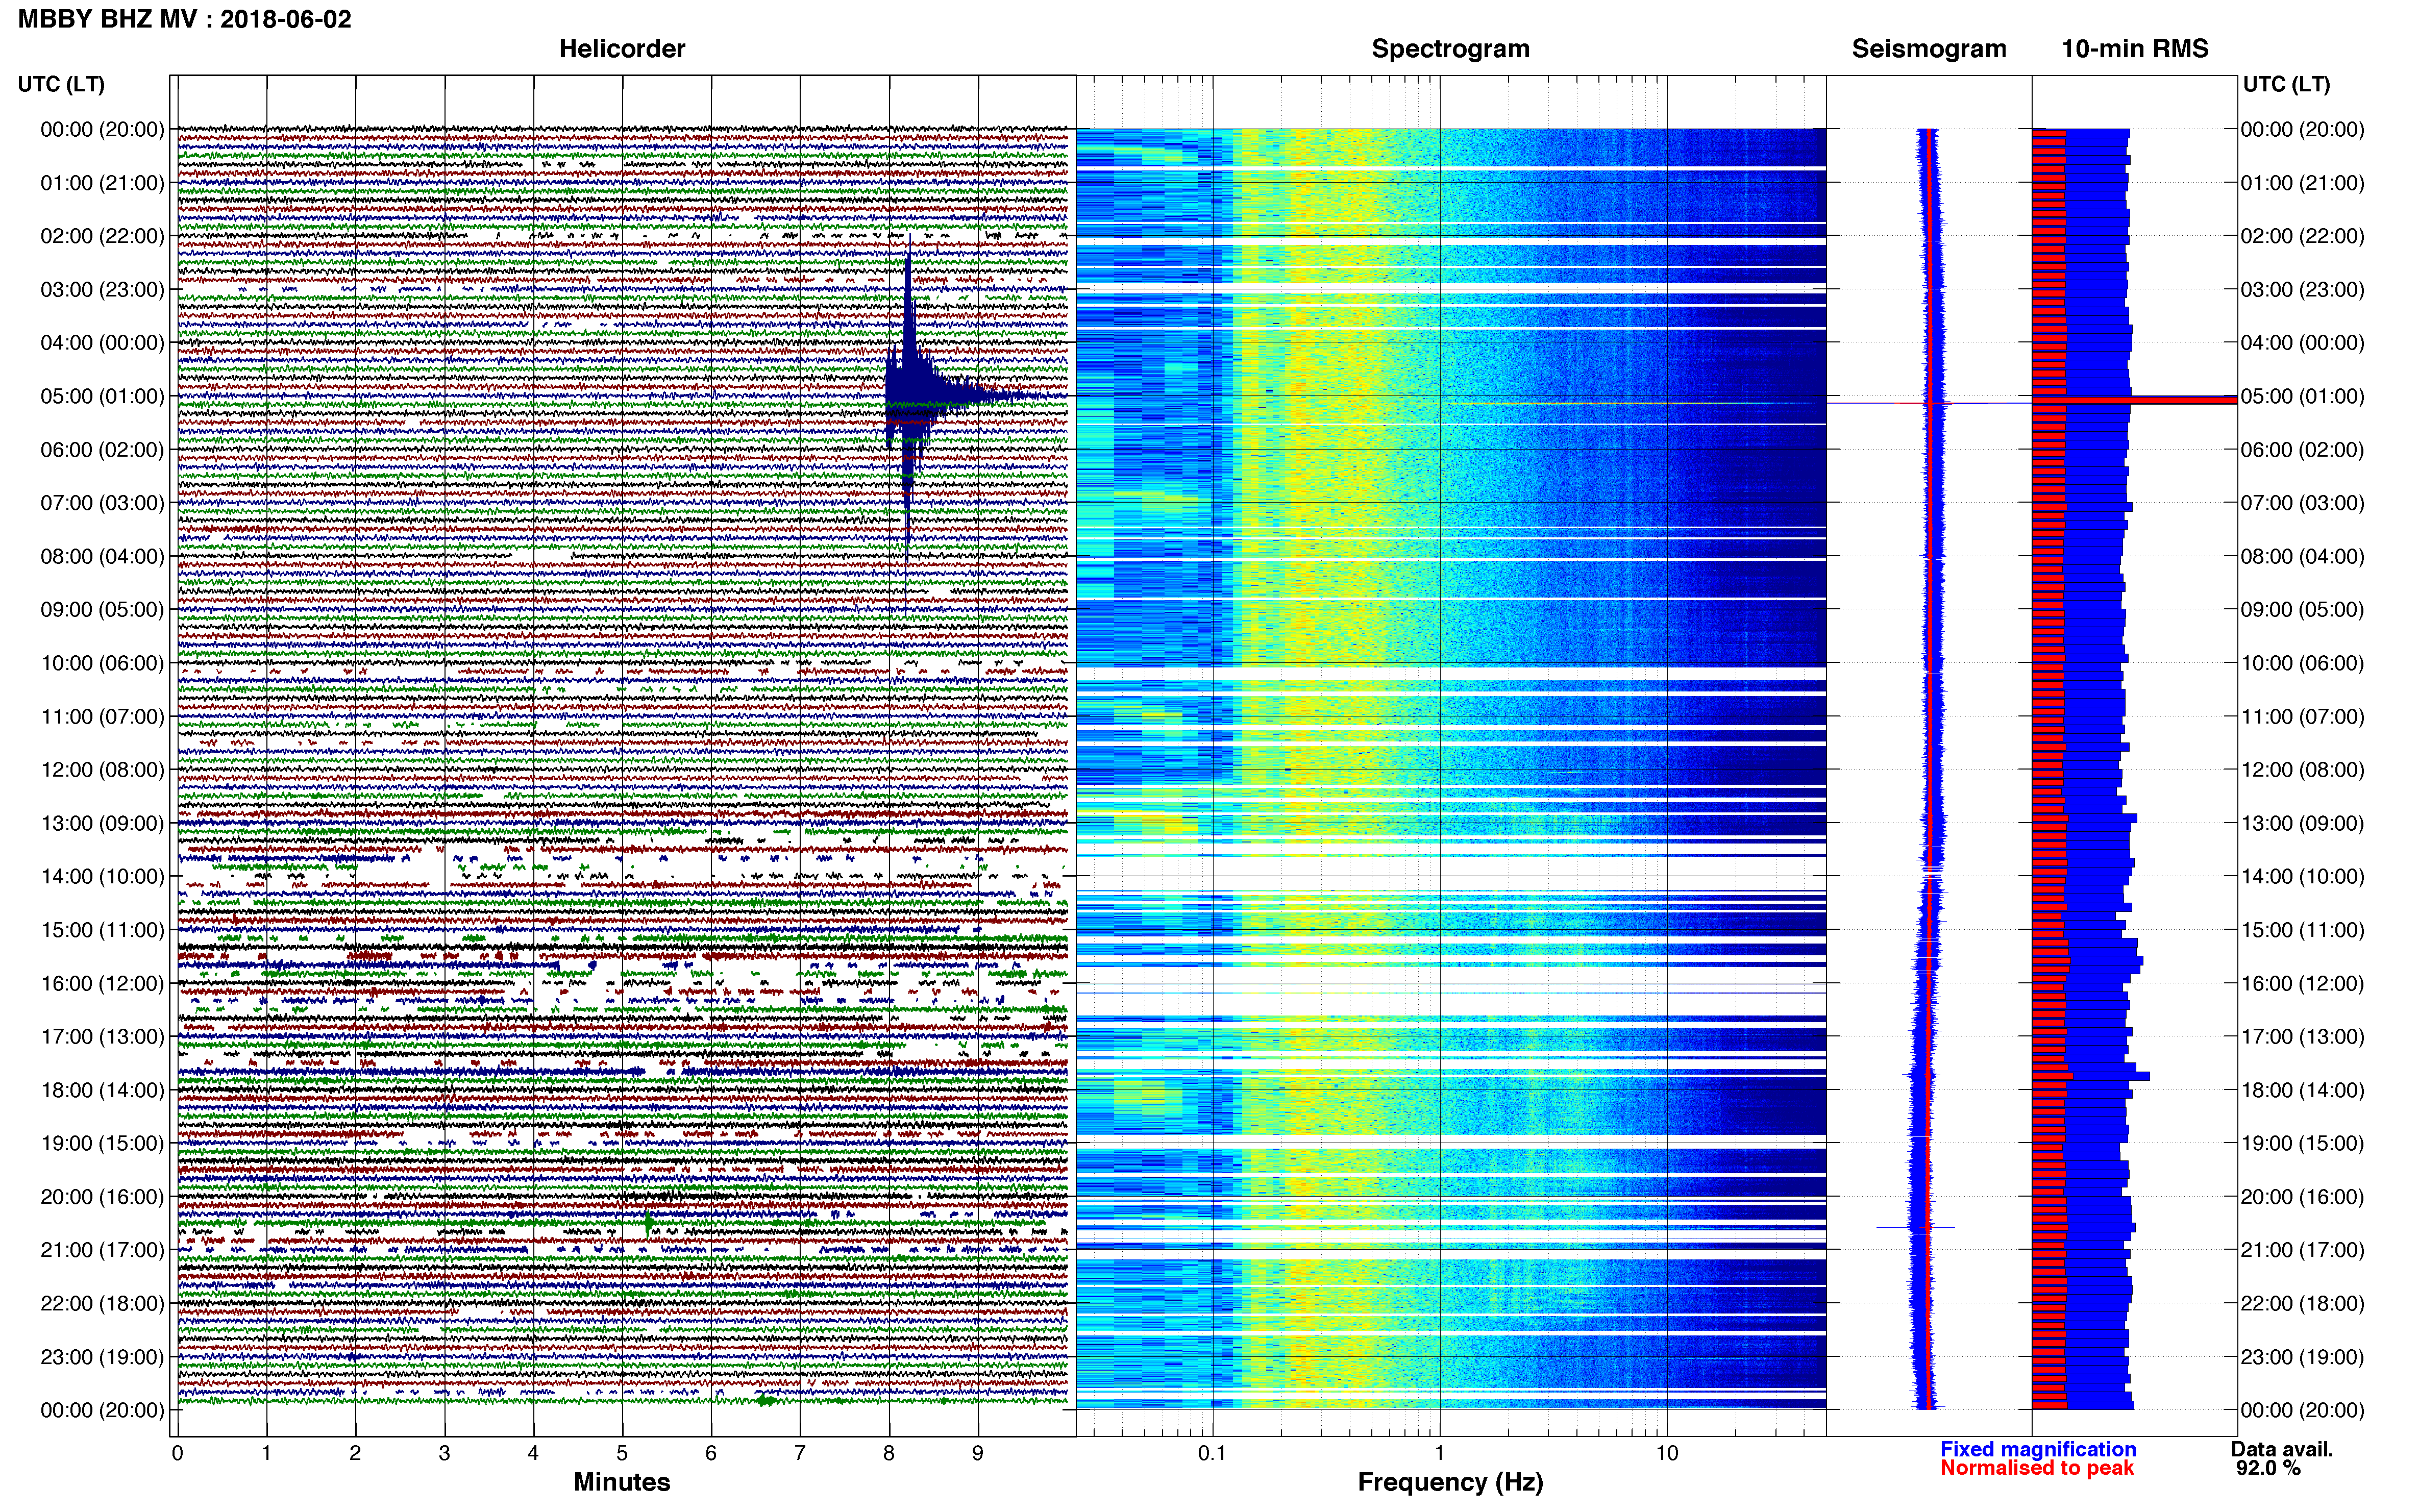Click the right '20:00 (16:00)' time label

[2302, 1197]
